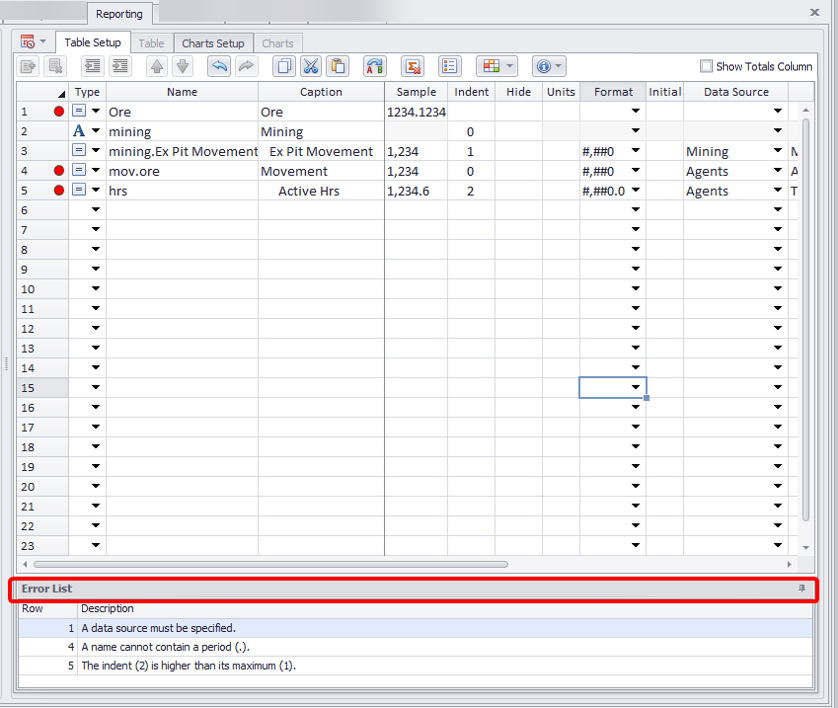Toggle the Show Totals Column checkbox
838x708 pixels.
pyautogui.click(x=707, y=66)
